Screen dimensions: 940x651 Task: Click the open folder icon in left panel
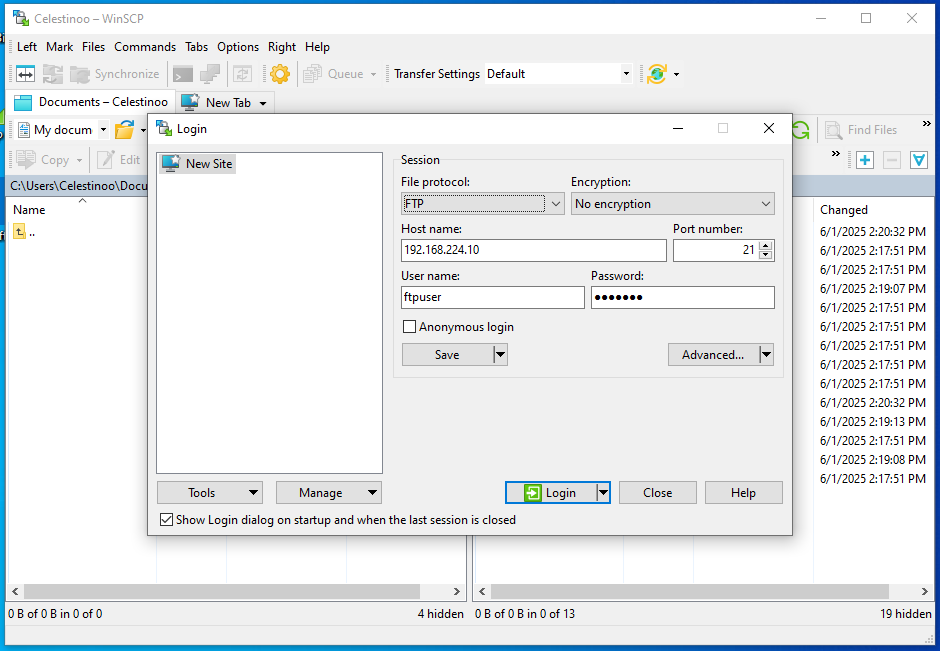pos(124,130)
